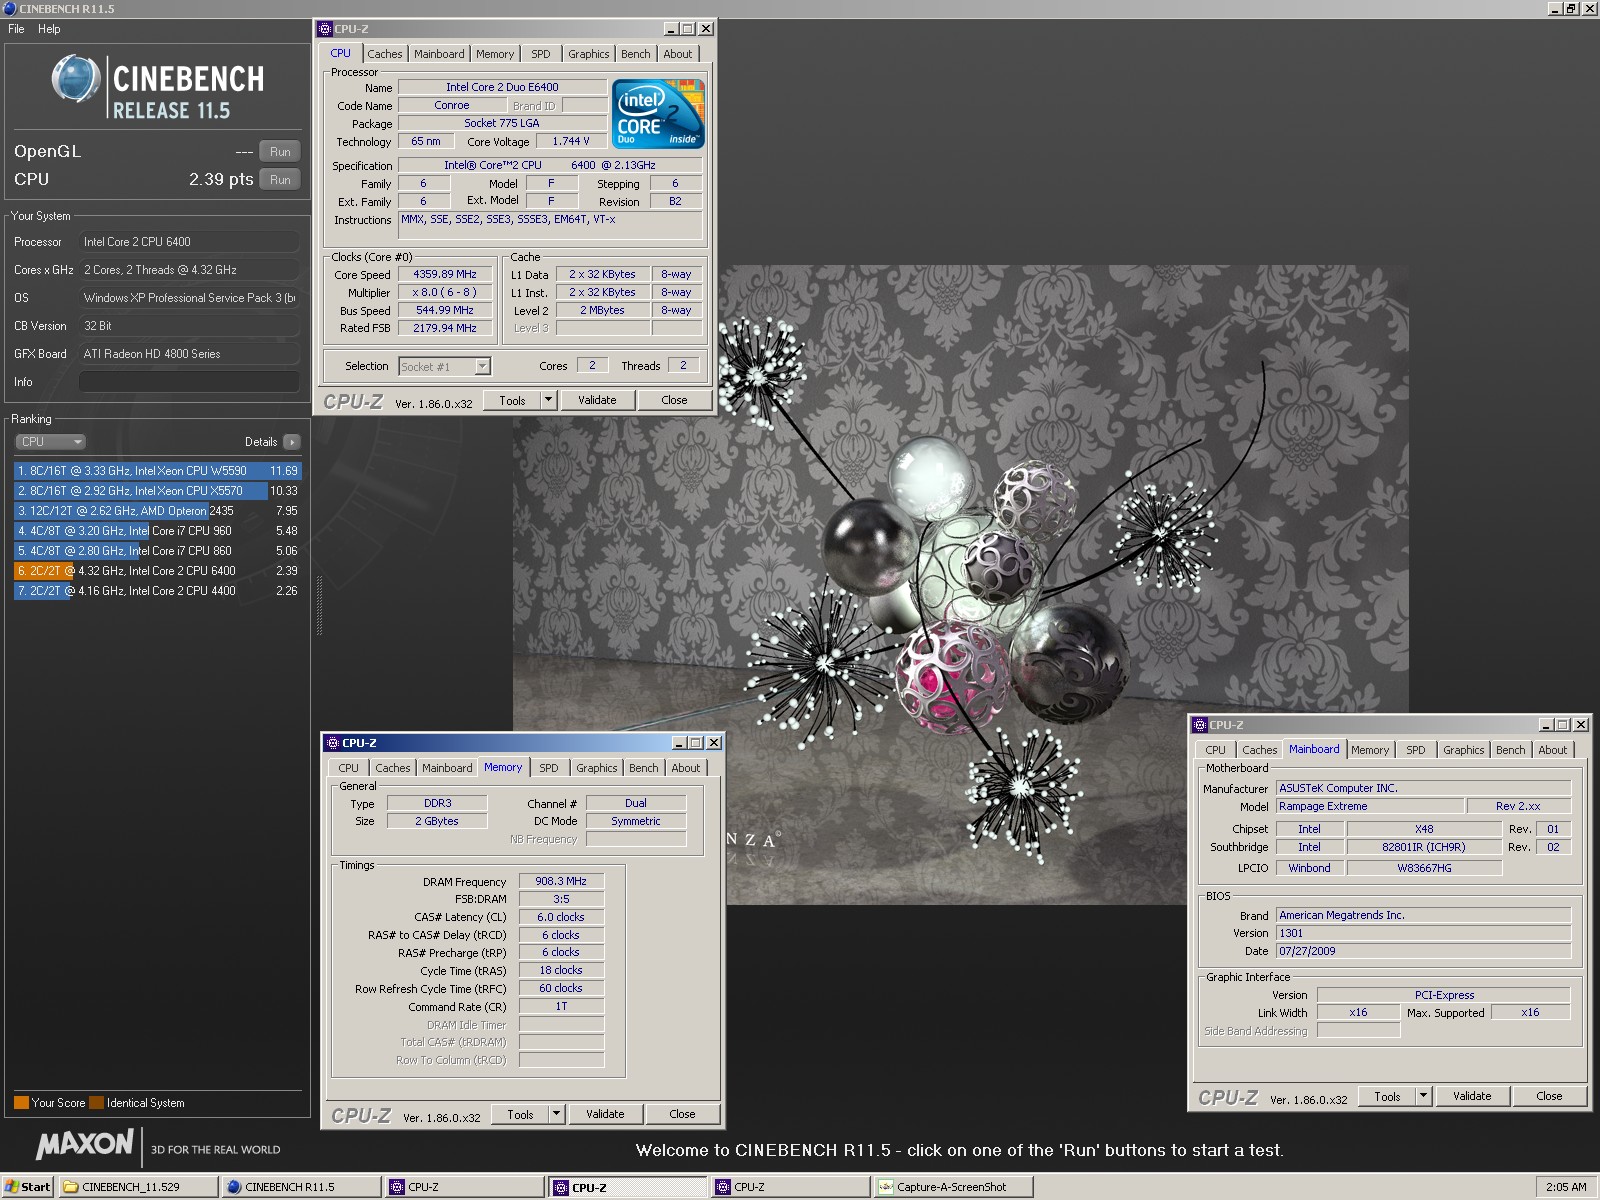This screenshot has width=1600, height=1200.
Task: Switch to Mainboard tab in top CPU-Z window
Action: (x=439, y=54)
